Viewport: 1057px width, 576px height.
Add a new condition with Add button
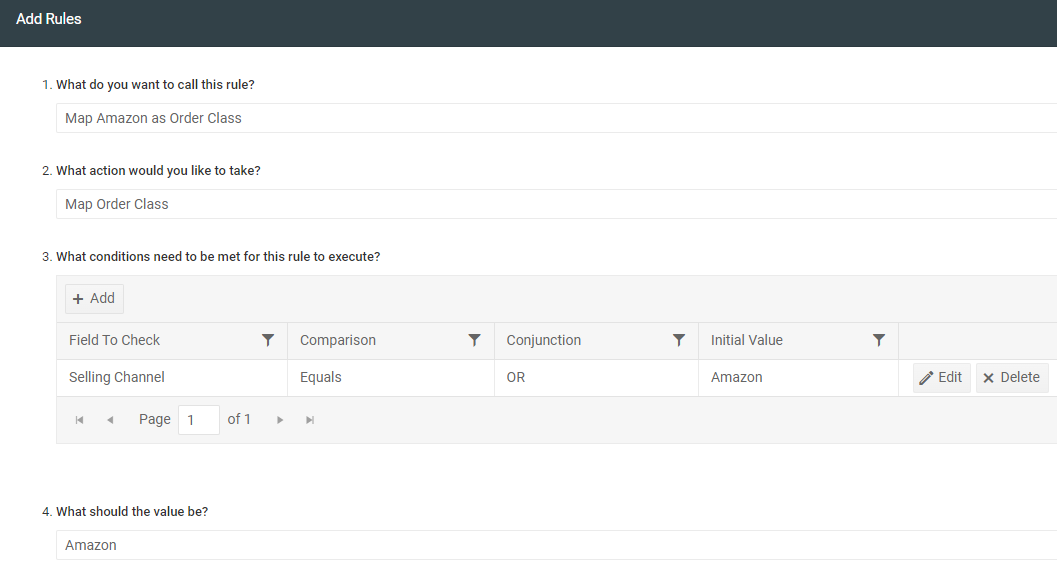coord(94,299)
